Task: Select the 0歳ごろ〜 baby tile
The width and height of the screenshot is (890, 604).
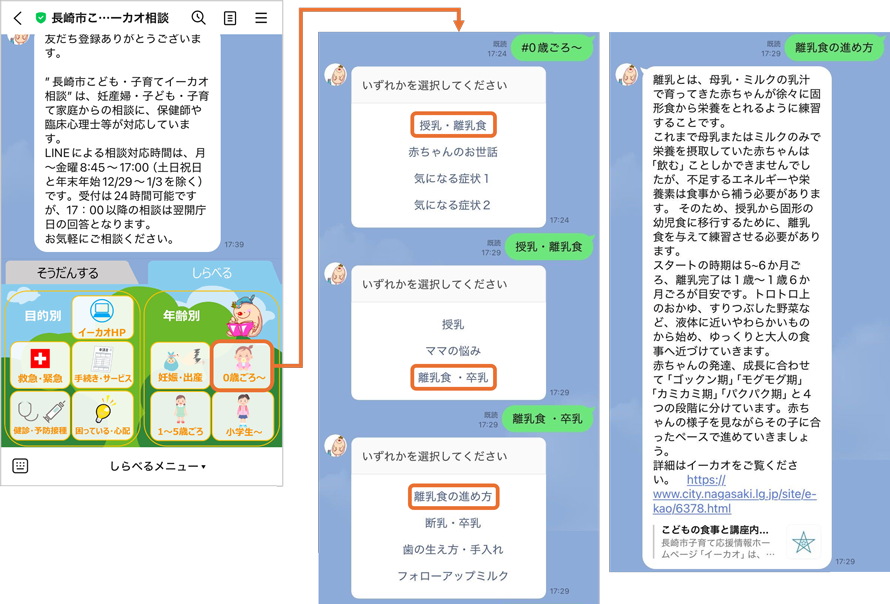Action: 243,366
